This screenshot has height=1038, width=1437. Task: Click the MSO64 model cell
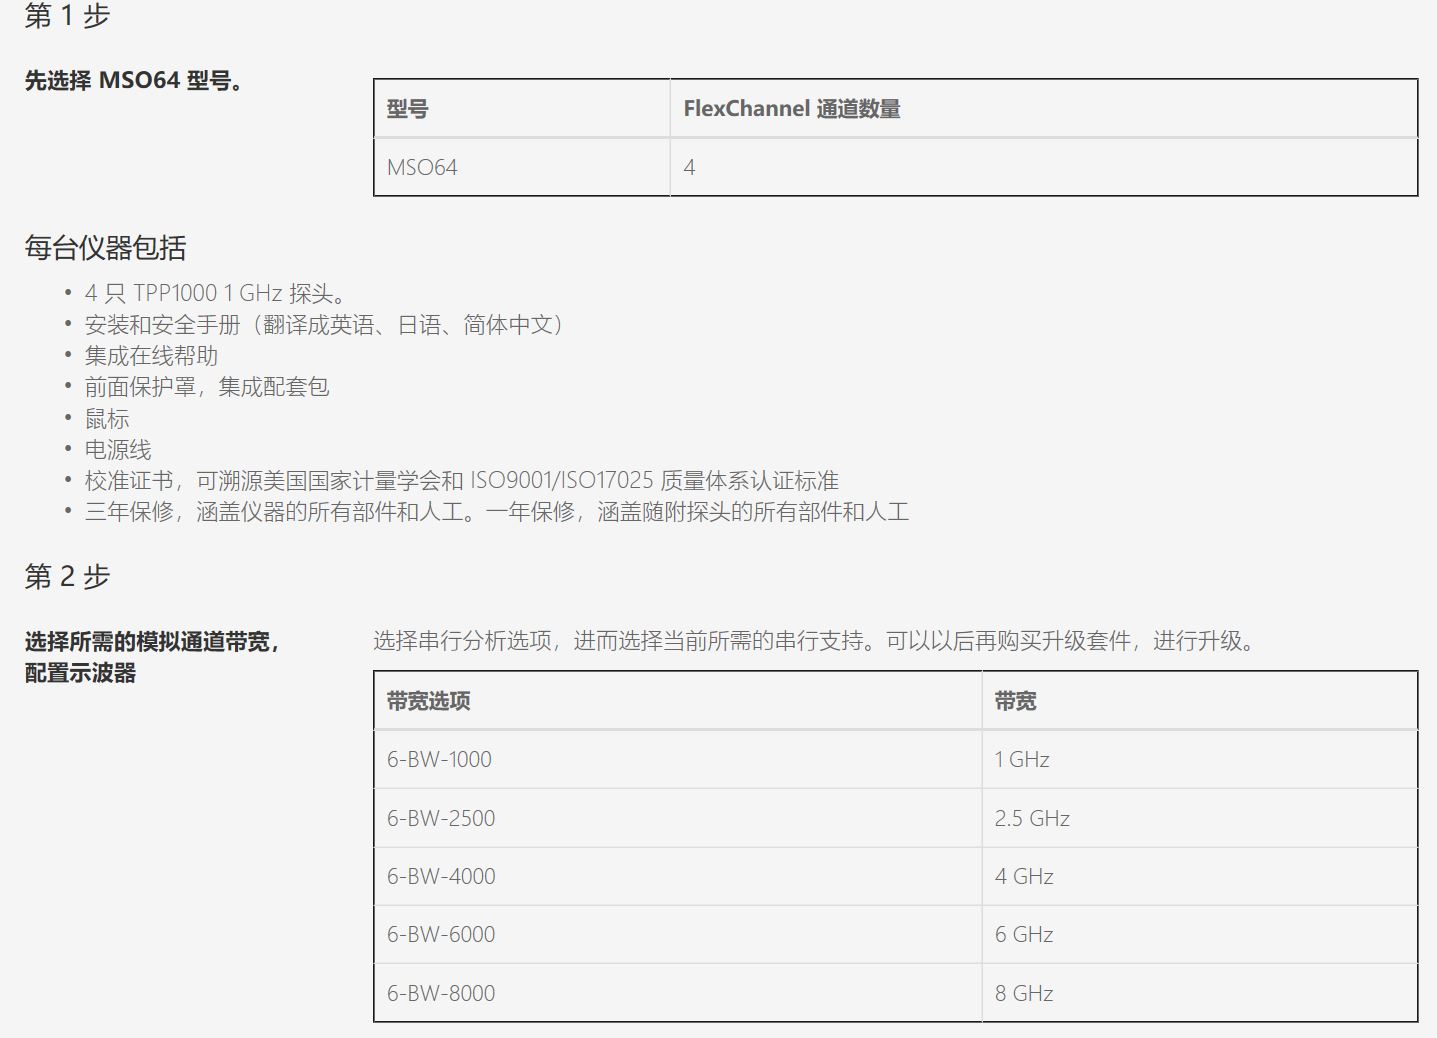click(422, 167)
